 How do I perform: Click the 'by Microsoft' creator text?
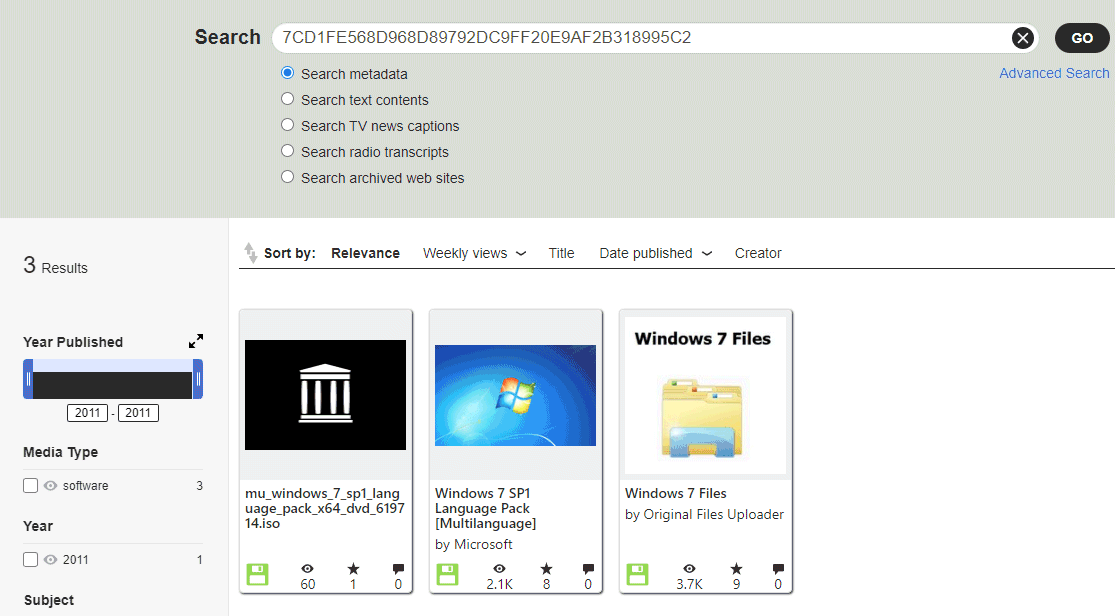[x=474, y=544]
